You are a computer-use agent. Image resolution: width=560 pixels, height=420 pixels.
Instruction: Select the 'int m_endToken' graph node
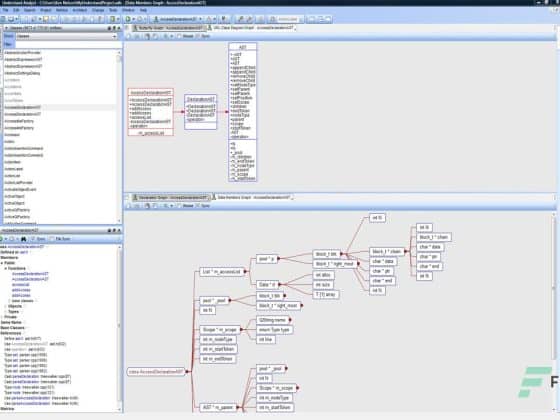[x=218, y=359]
